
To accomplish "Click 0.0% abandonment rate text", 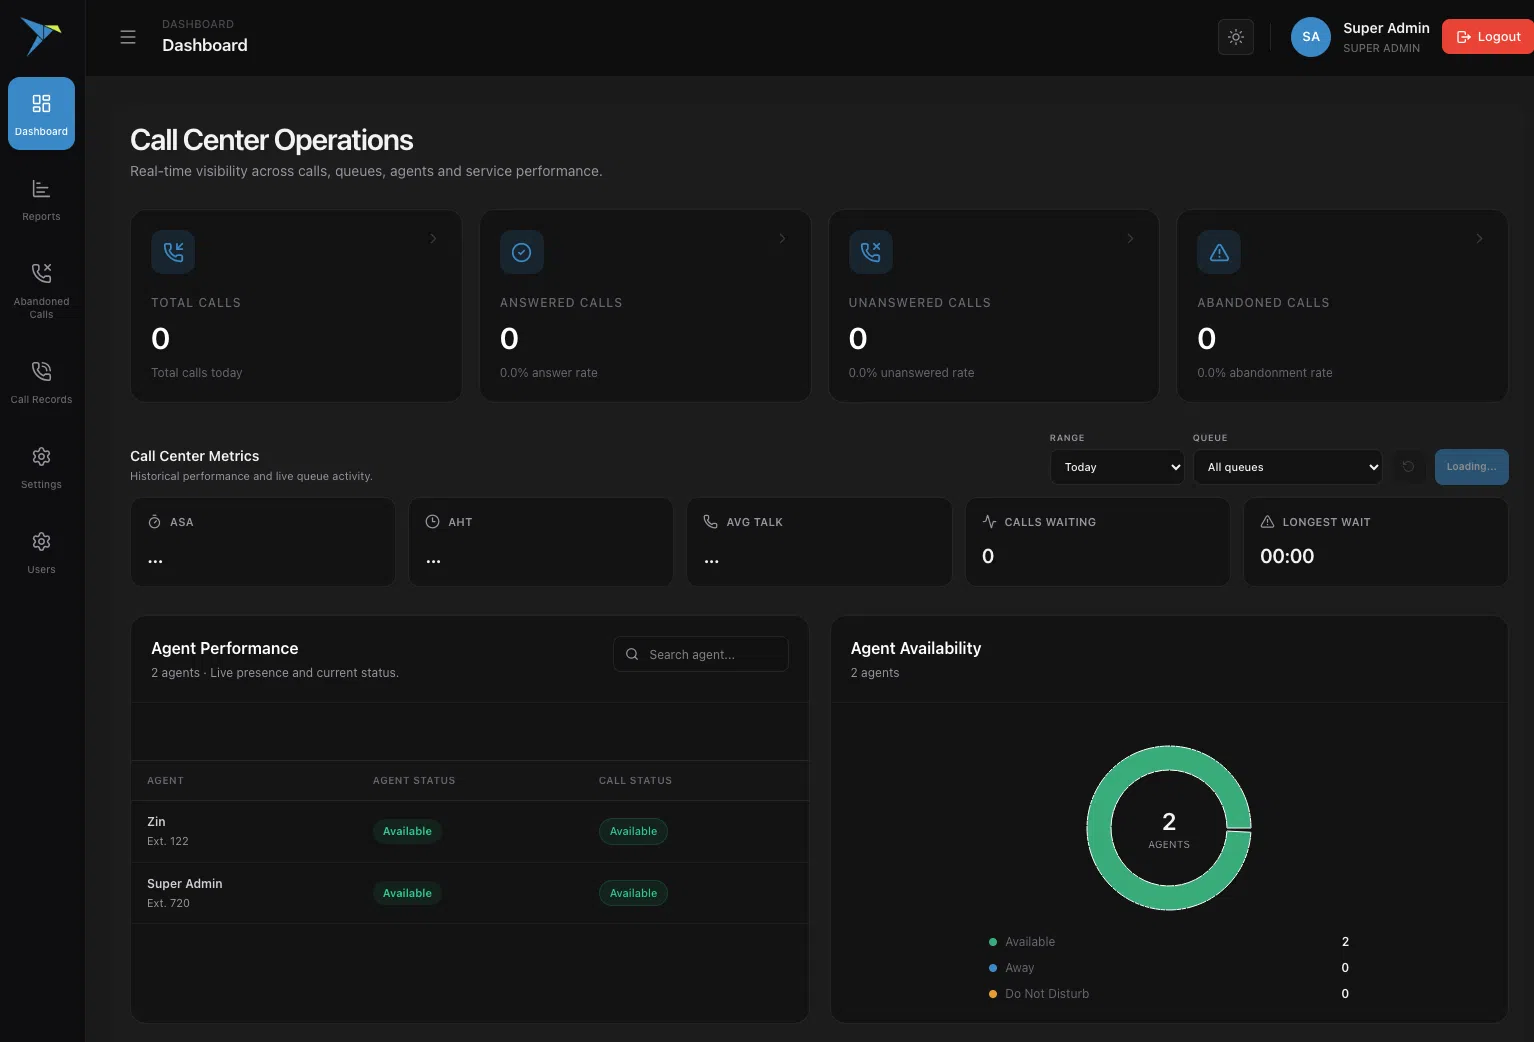I will (1265, 373).
